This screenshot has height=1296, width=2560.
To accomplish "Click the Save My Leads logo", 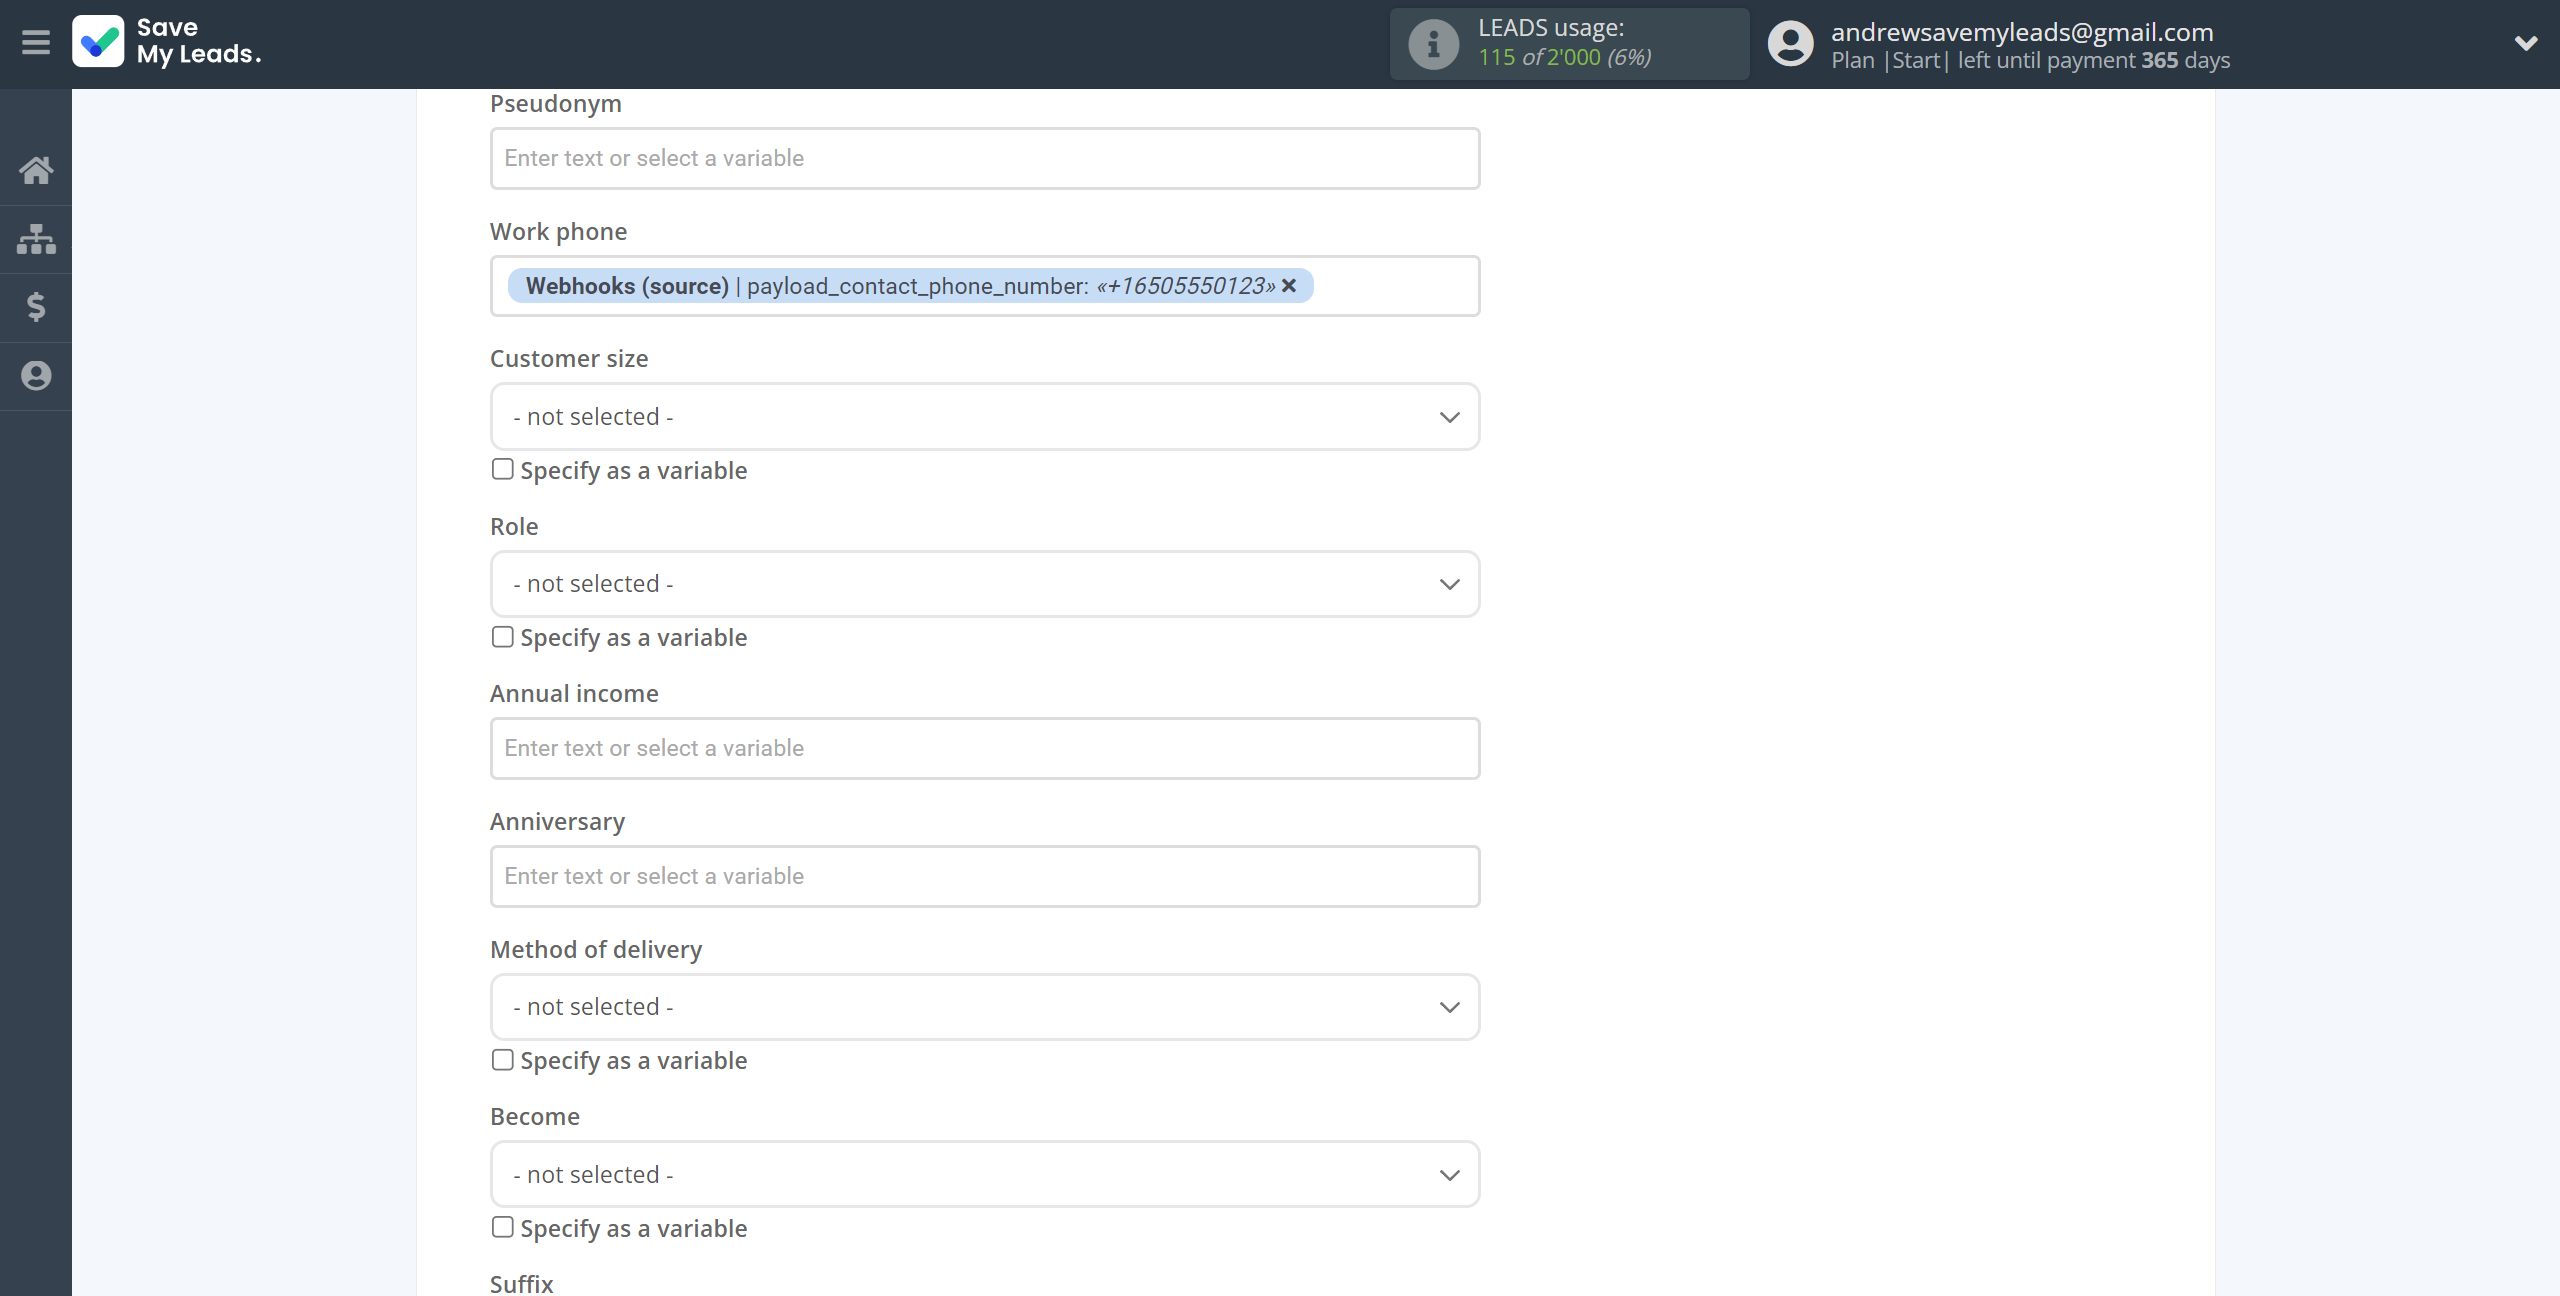I will tap(166, 42).
